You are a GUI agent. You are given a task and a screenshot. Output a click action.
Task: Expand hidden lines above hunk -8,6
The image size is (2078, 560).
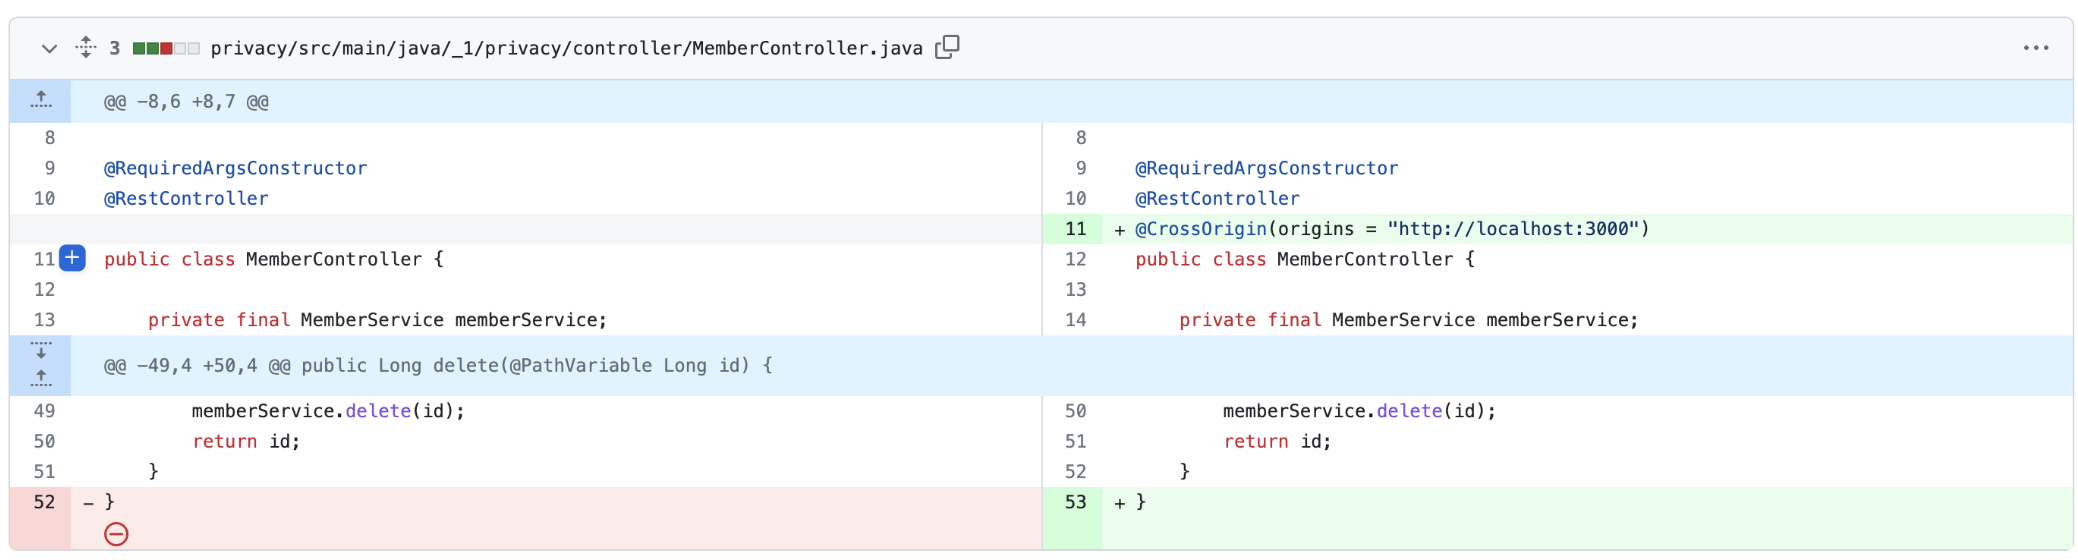pyautogui.click(x=41, y=101)
